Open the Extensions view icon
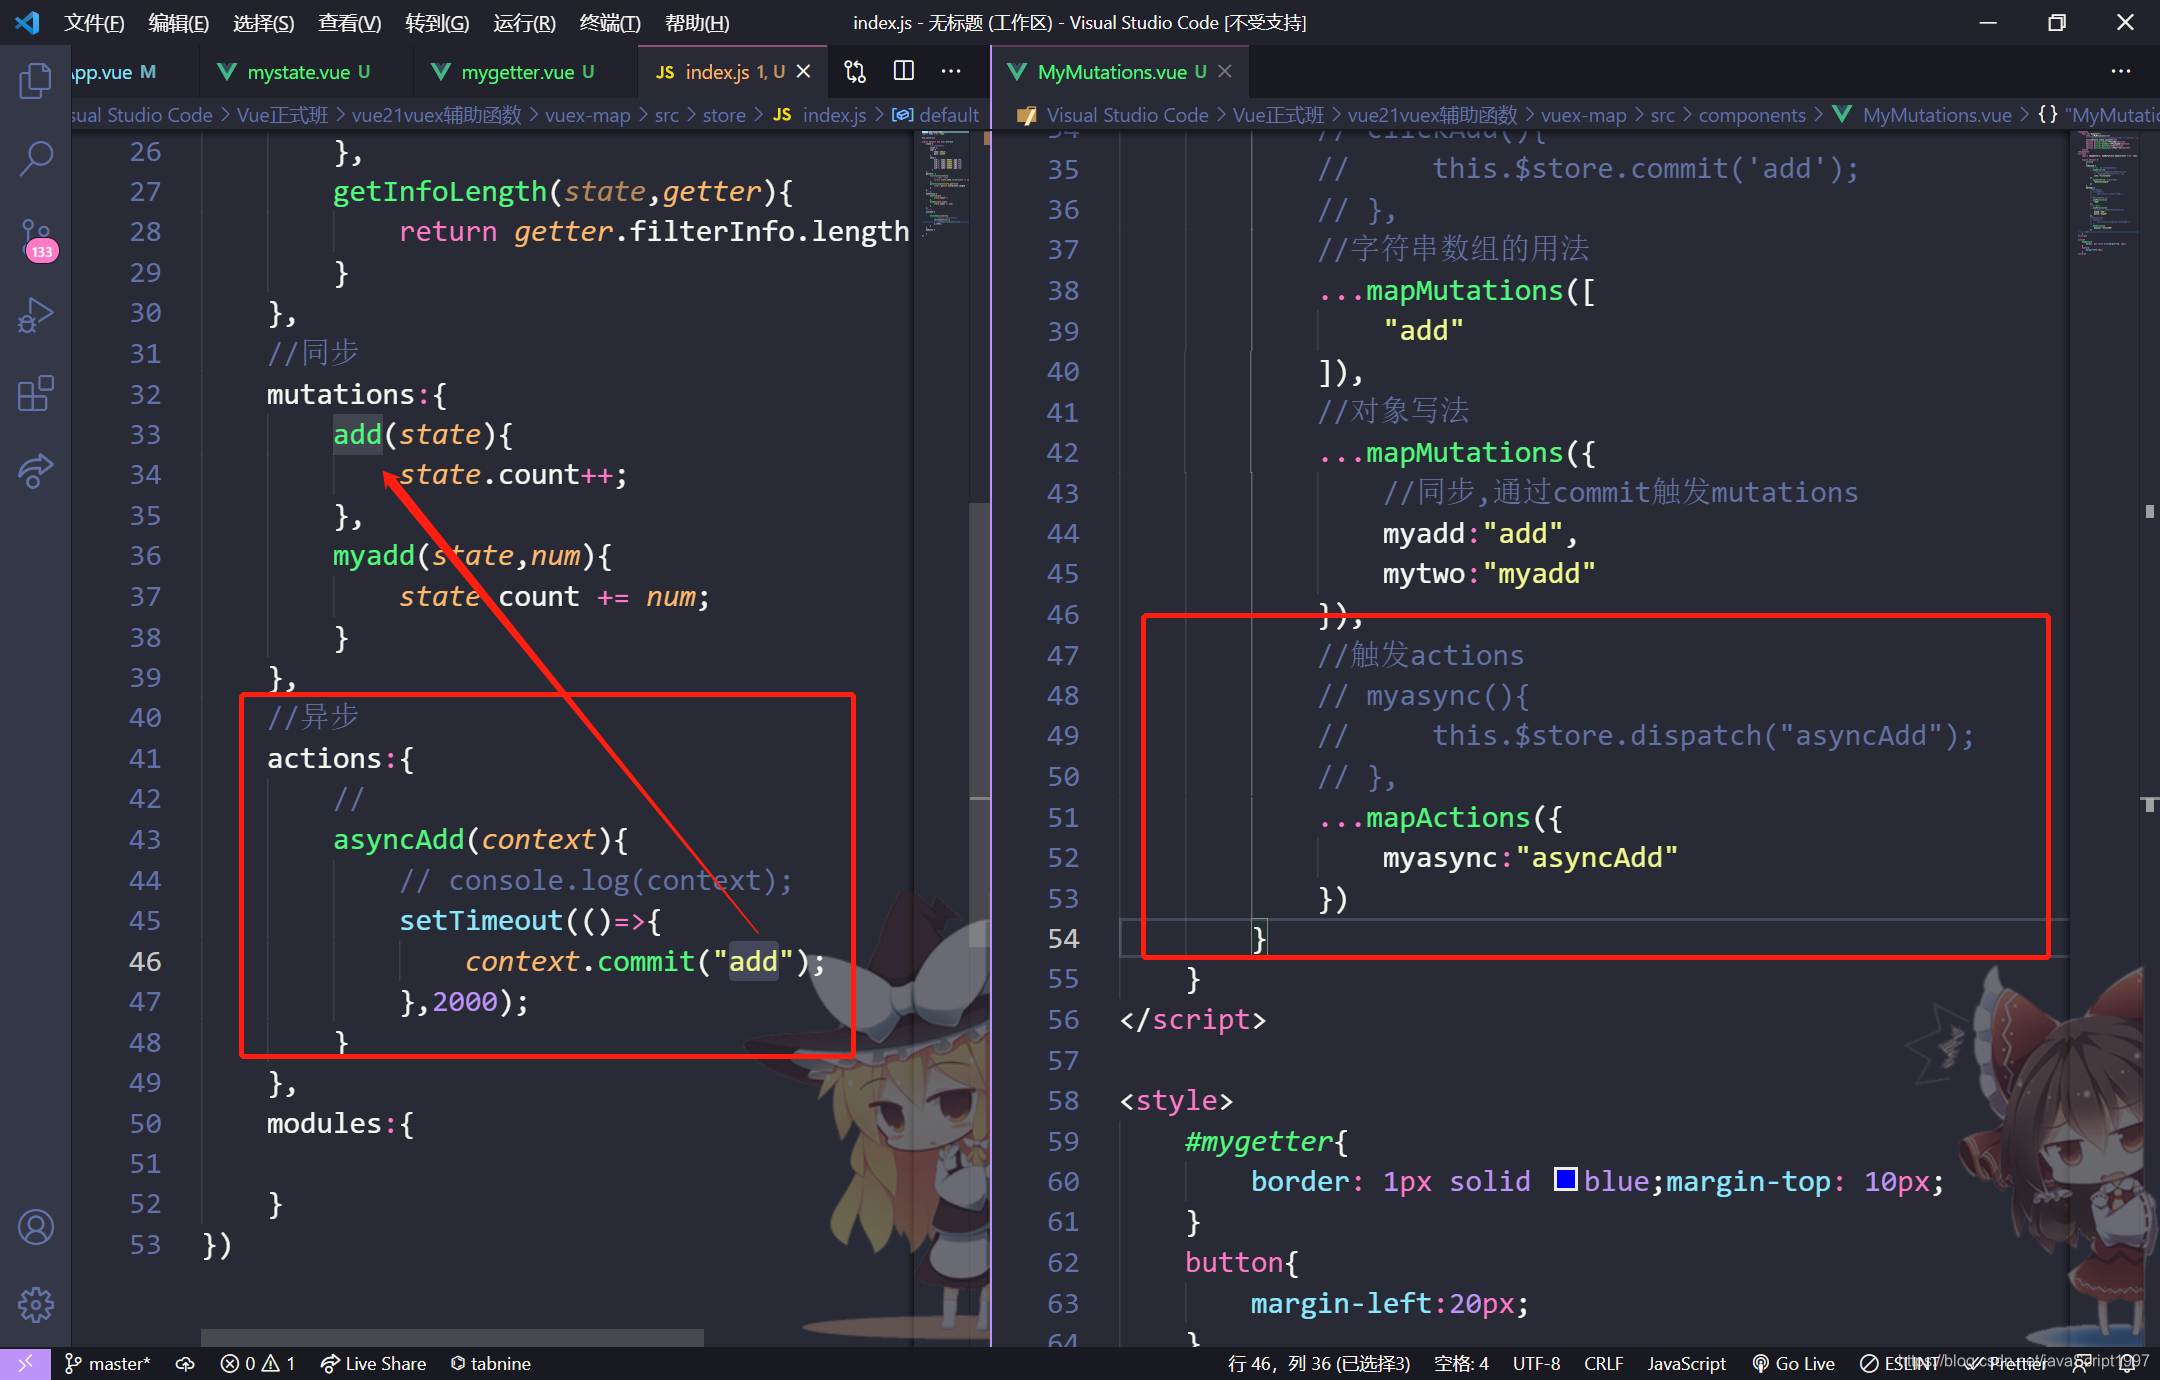The width and height of the screenshot is (2160, 1380). [x=35, y=393]
